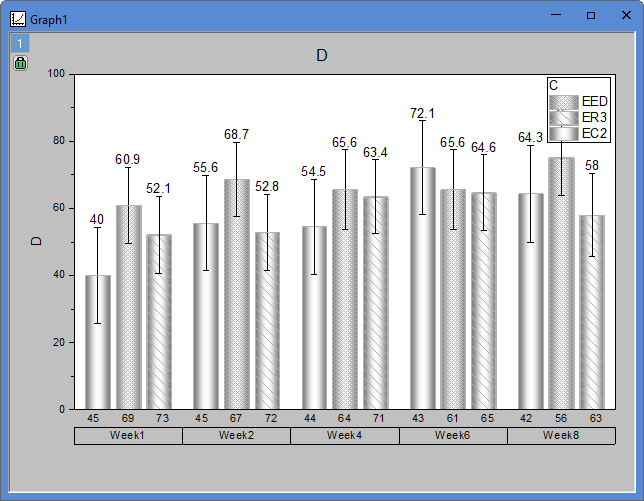Select the Y axis title D

36,241
